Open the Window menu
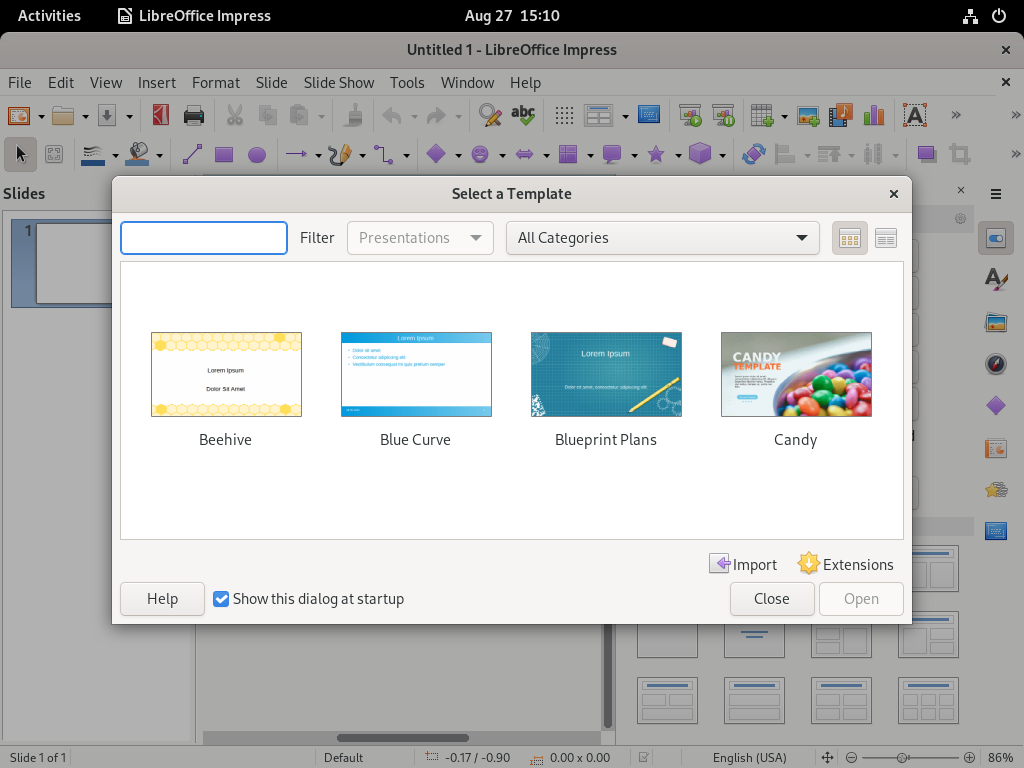 [x=467, y=83]
